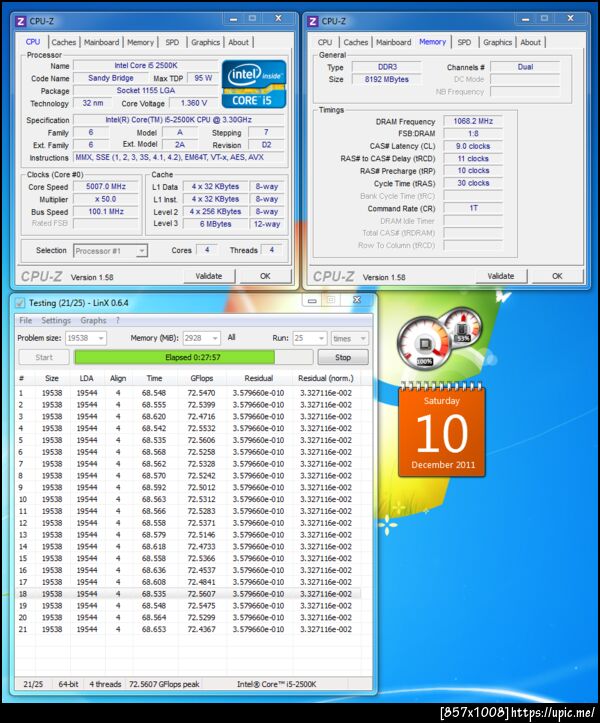Click the disabled Start button in LinX

click(x=44, y=357)
